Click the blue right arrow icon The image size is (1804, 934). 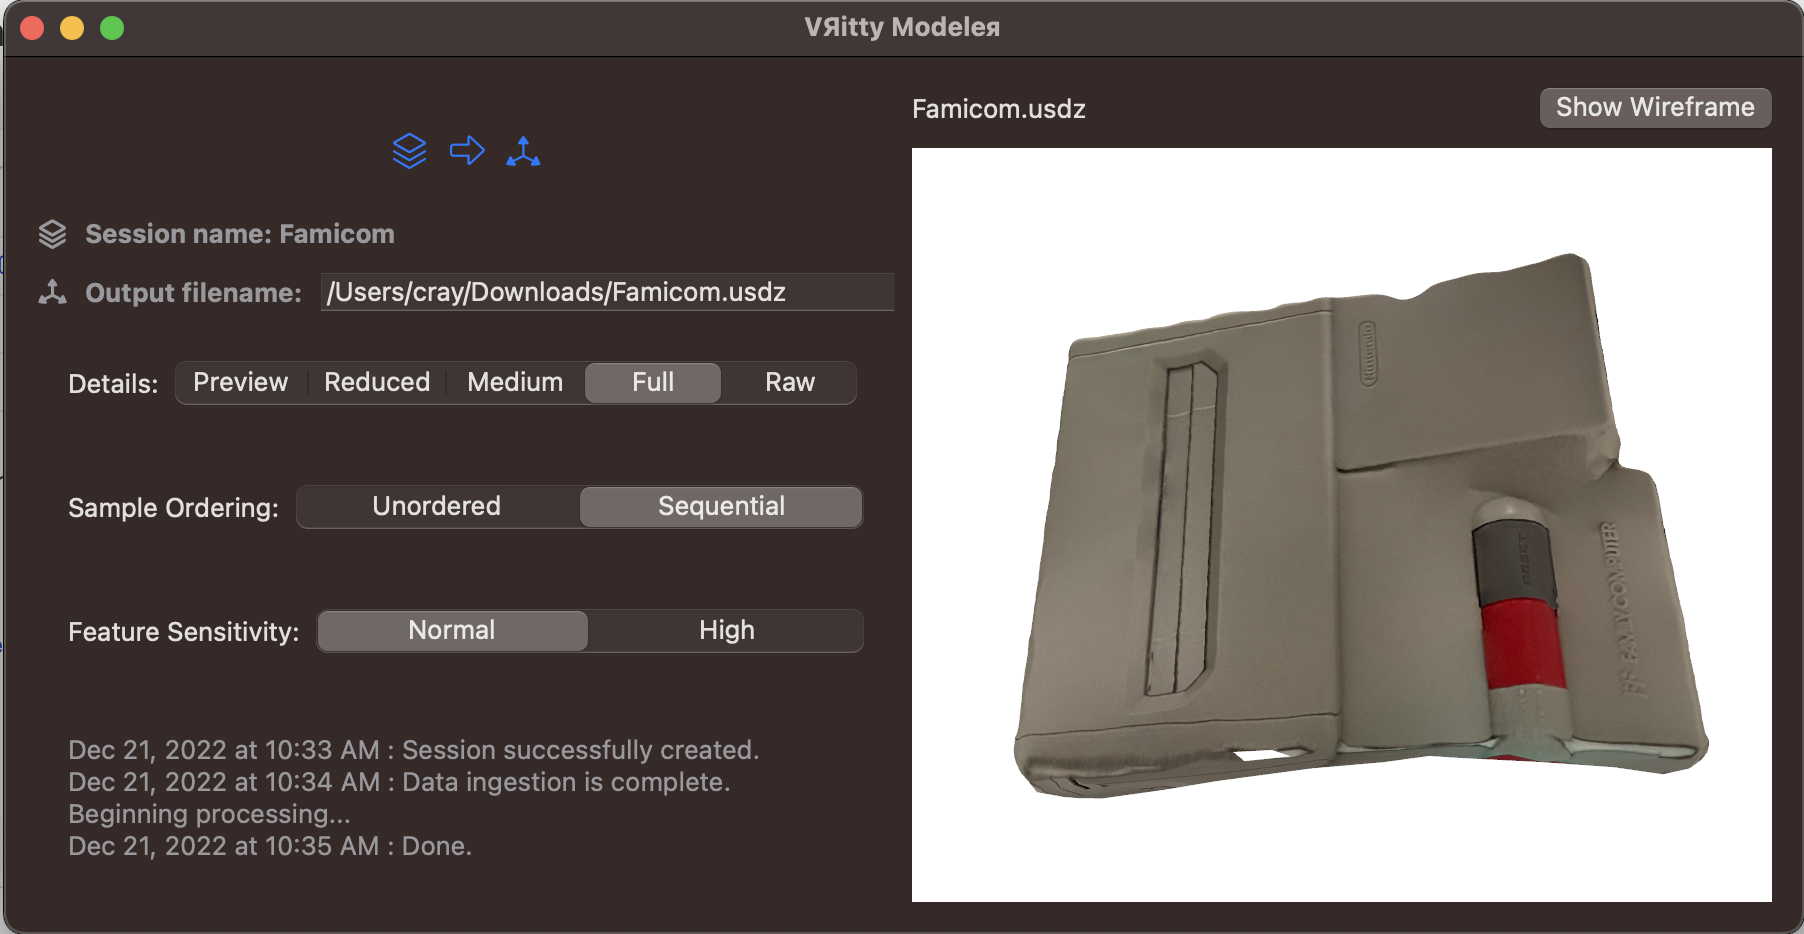pyautogui.click(x=467, y=151)
